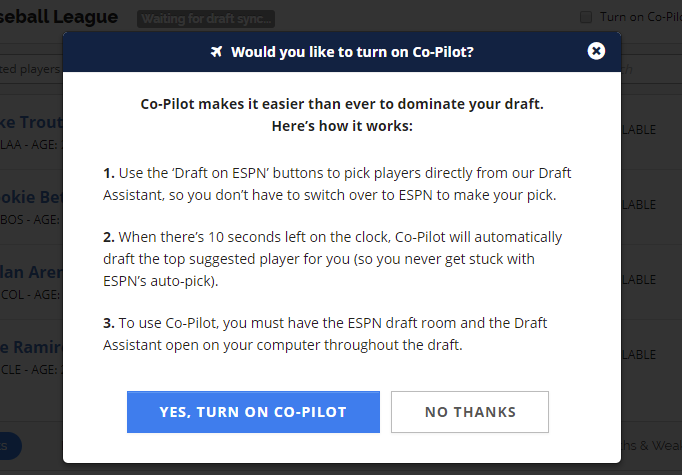This screenshot has height=475, width=682.
Task: Click the drafted players filter text at top left
Action: click(30, 69)
